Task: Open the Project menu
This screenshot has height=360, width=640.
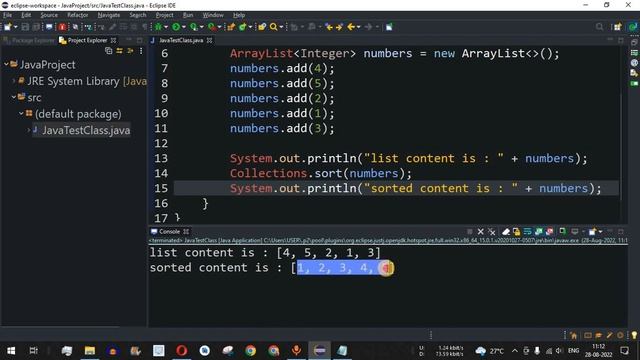Action: (164, 15)
